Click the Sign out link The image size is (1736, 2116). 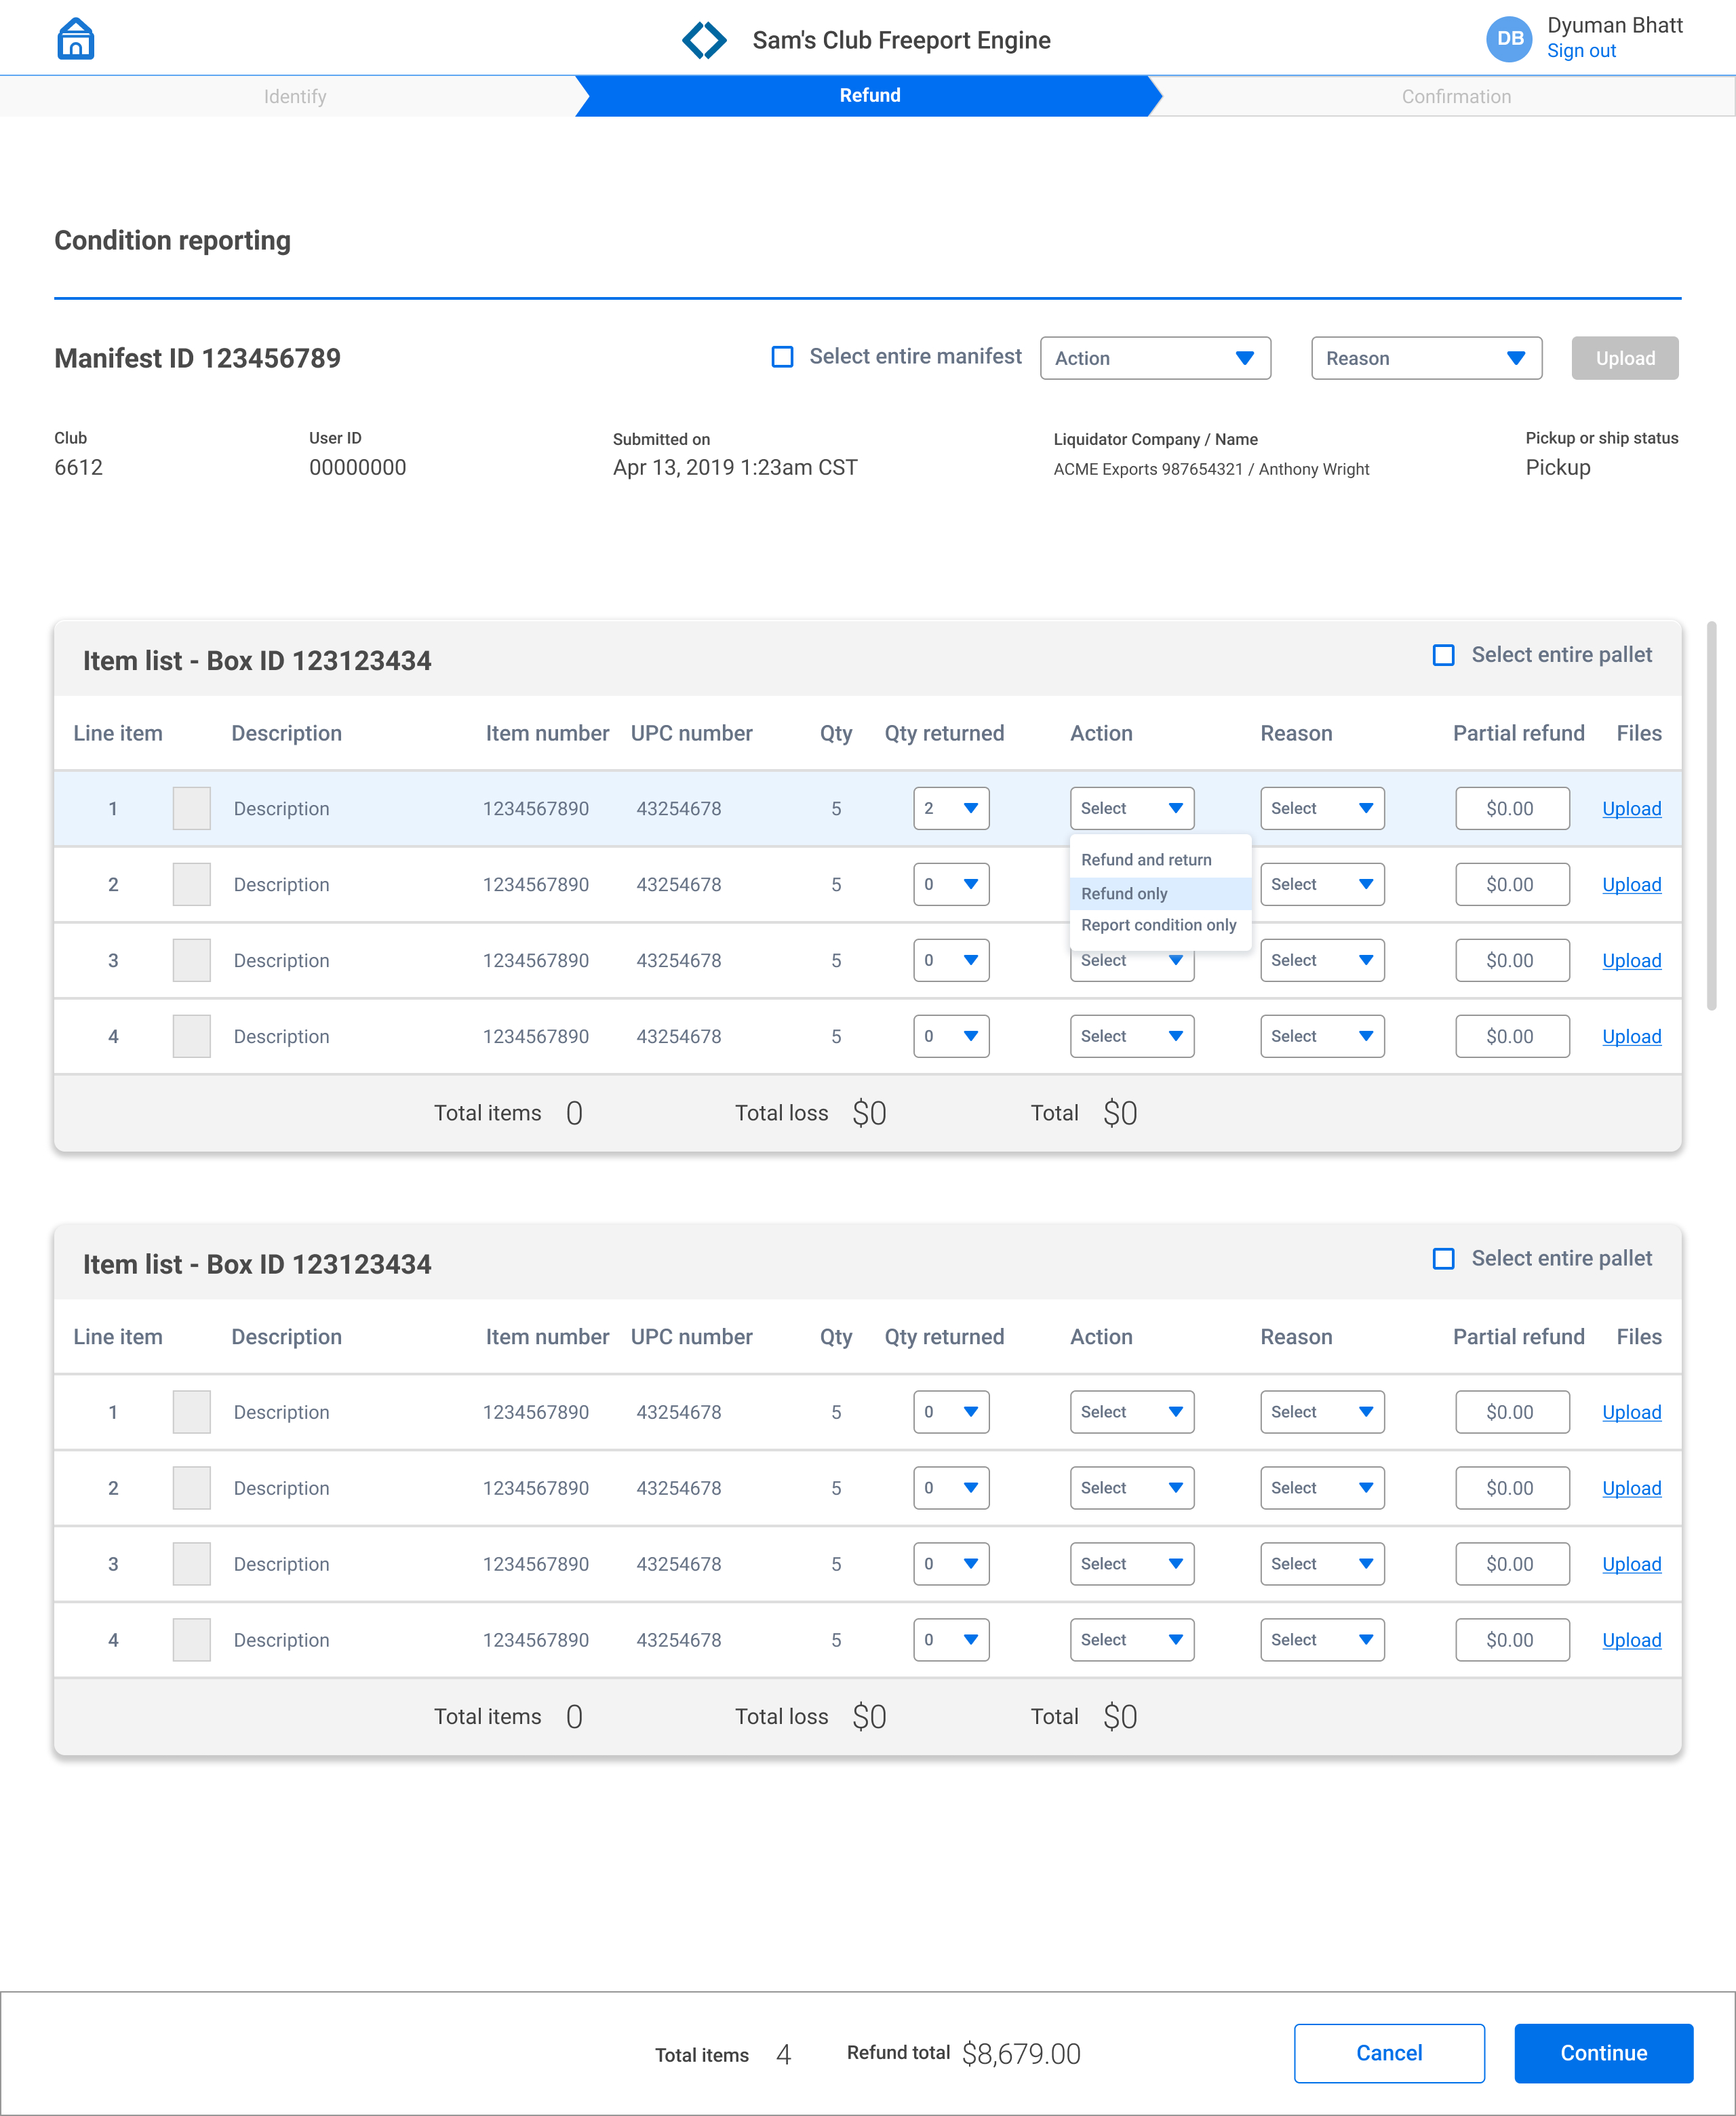pyautogui.click(x=1581, y=51)
